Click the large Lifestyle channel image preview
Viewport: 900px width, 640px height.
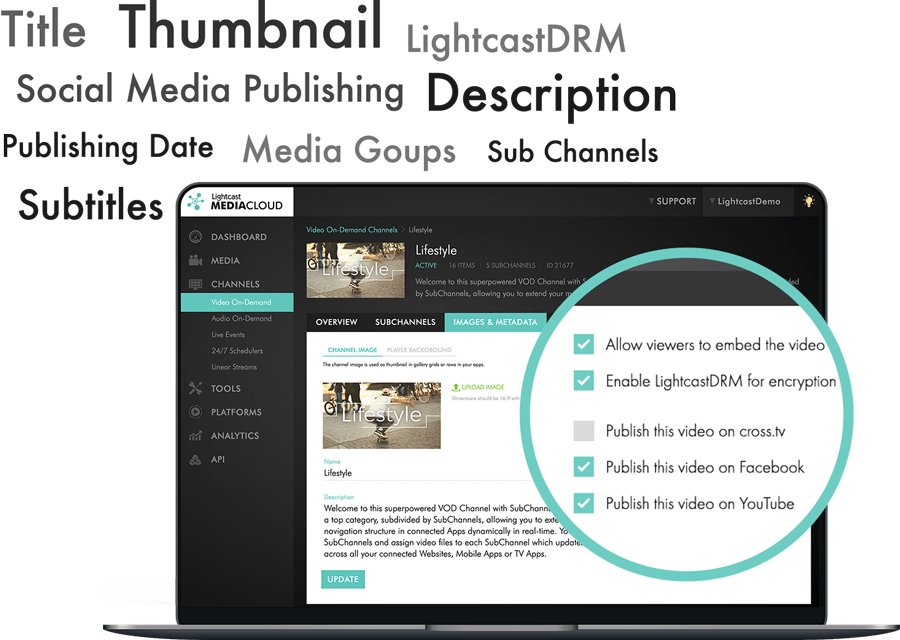(x=382, y=415)
